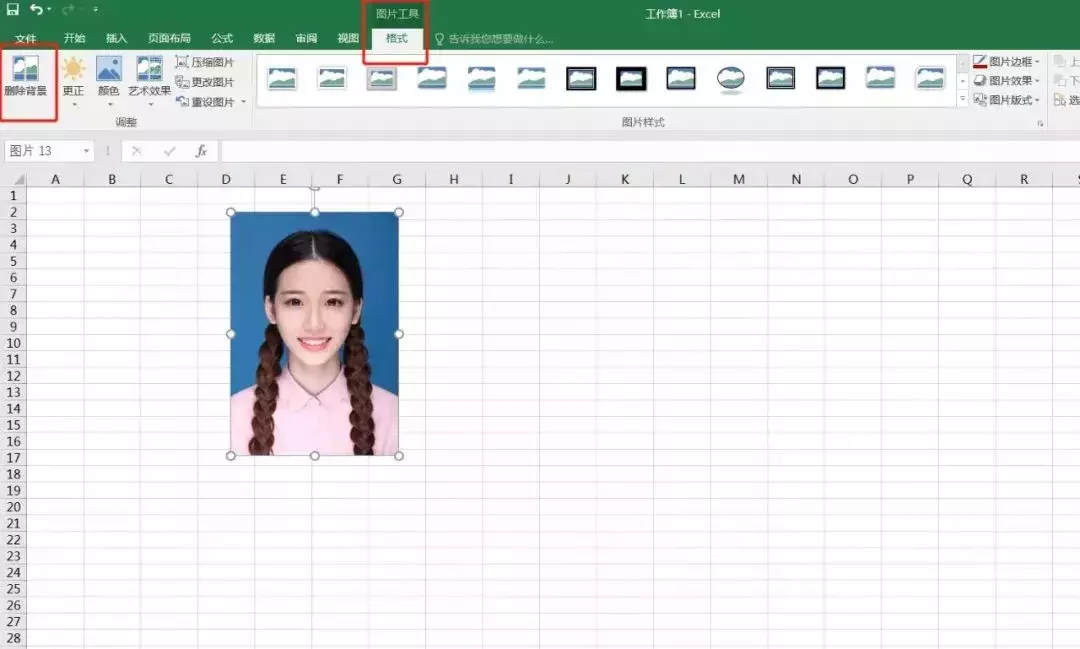Screen dimensions: 1080x649
Task: Apply the twelfth picture style thumbnail
Action: 831,79
